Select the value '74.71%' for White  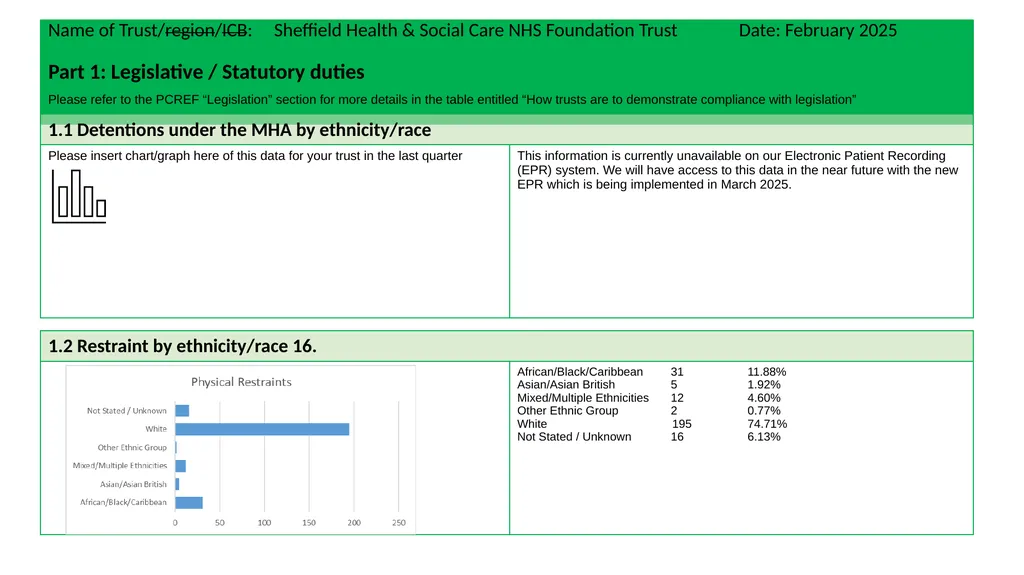[x=767, y=424]
